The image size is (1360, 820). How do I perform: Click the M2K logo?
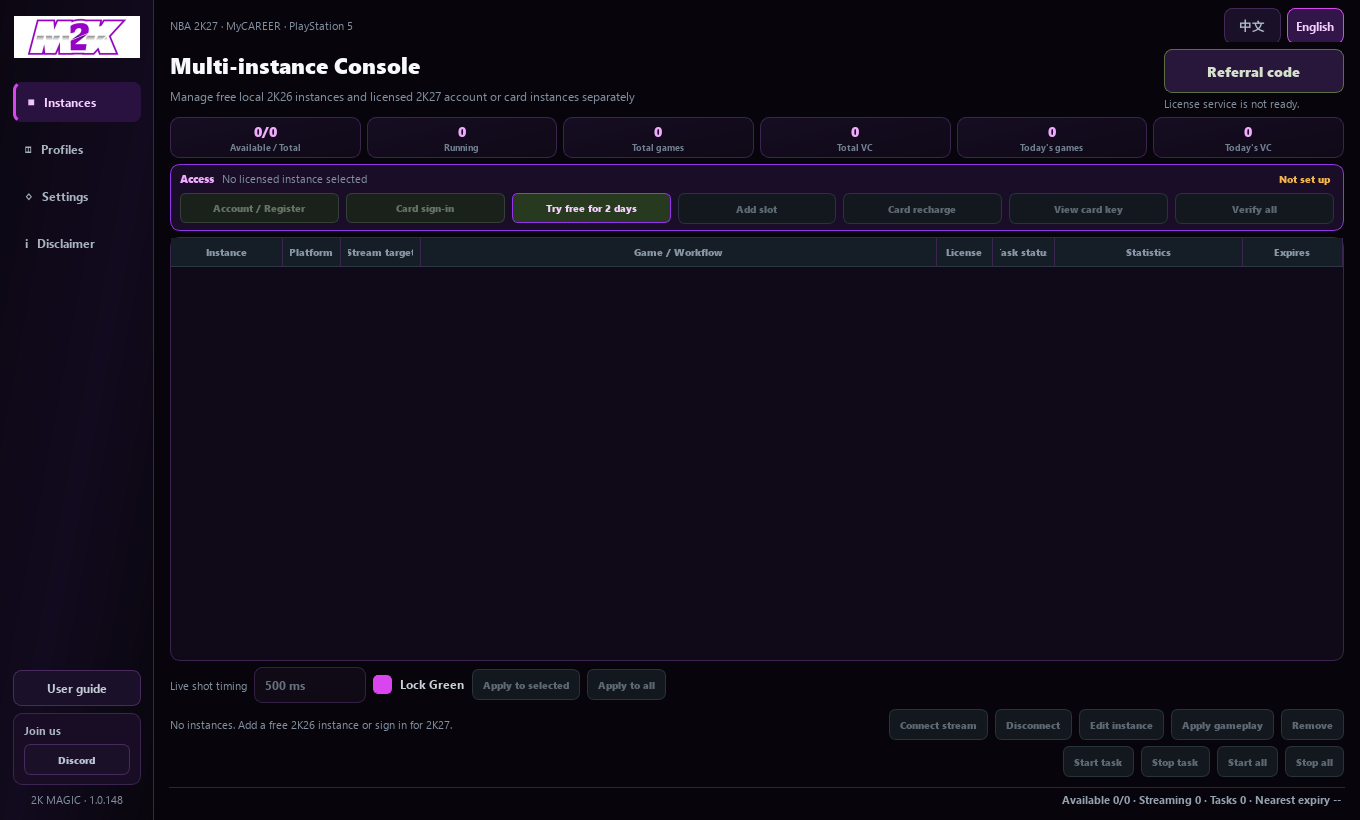point(77,37)
